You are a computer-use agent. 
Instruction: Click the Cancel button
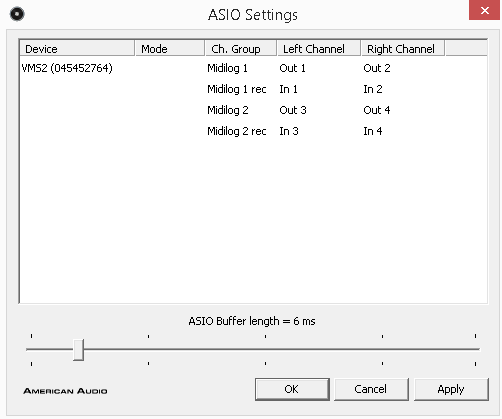click(371, 389)
